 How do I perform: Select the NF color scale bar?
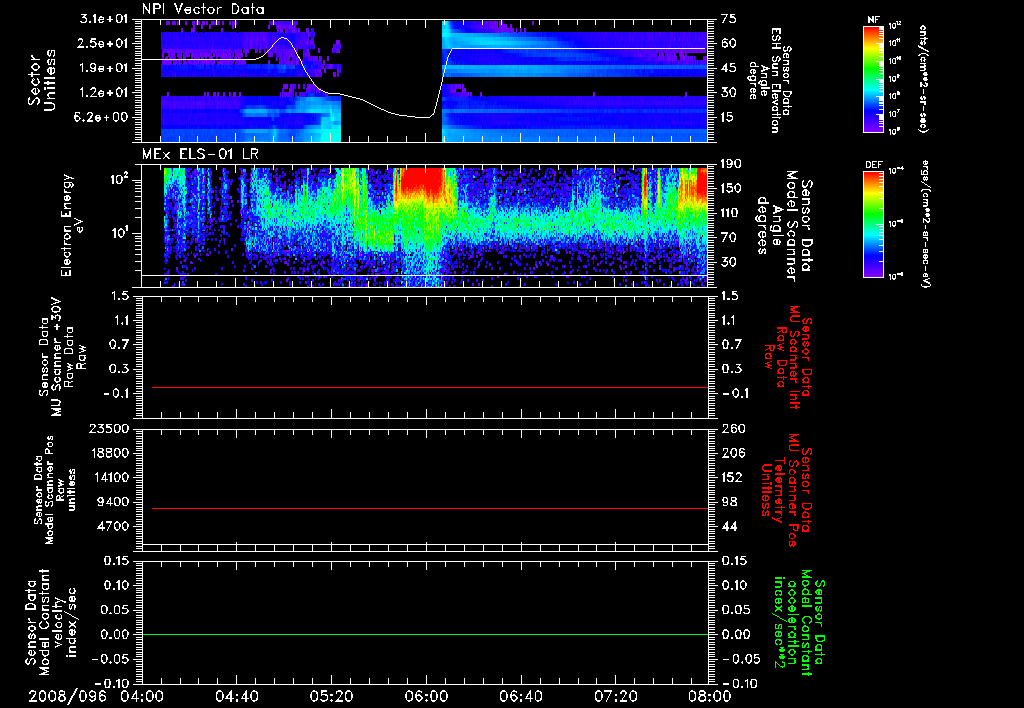[874, 78]
